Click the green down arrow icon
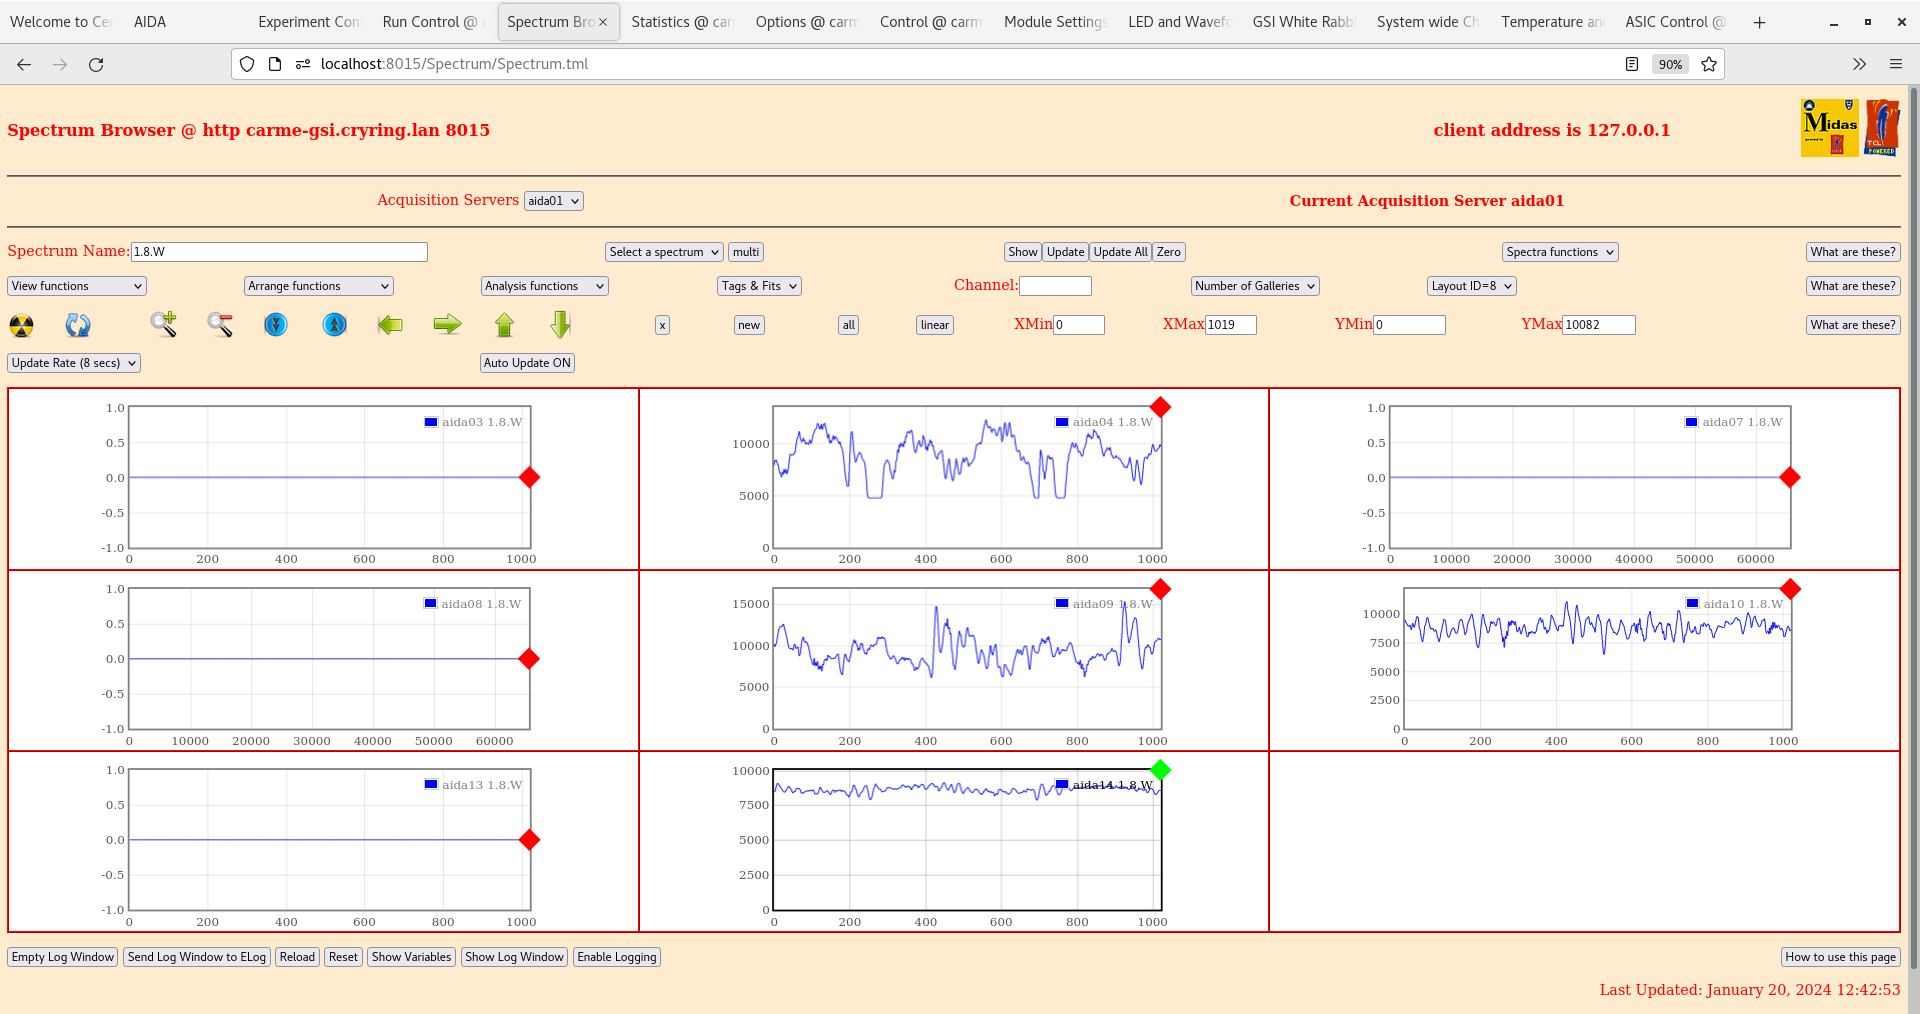Viewport: 1920px width, 1014px height. pyautogui.click(x=561, y=324)
